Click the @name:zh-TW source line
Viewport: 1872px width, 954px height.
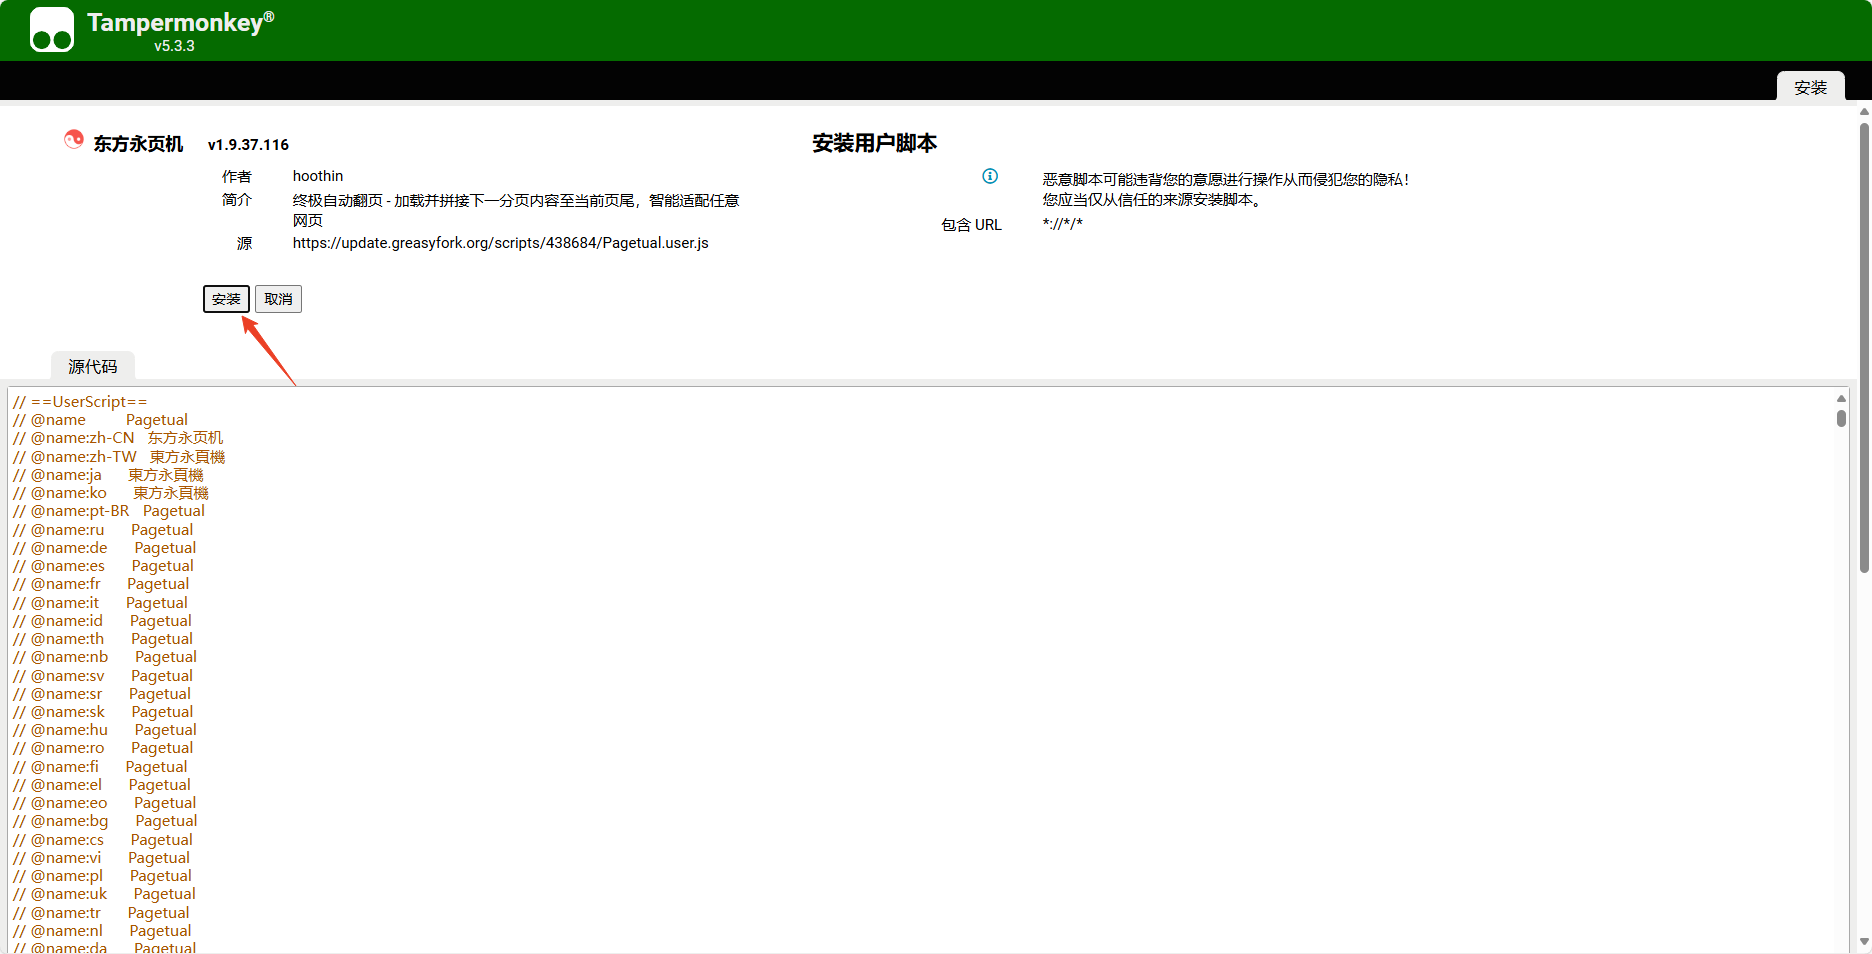click(x=119, y=457)
